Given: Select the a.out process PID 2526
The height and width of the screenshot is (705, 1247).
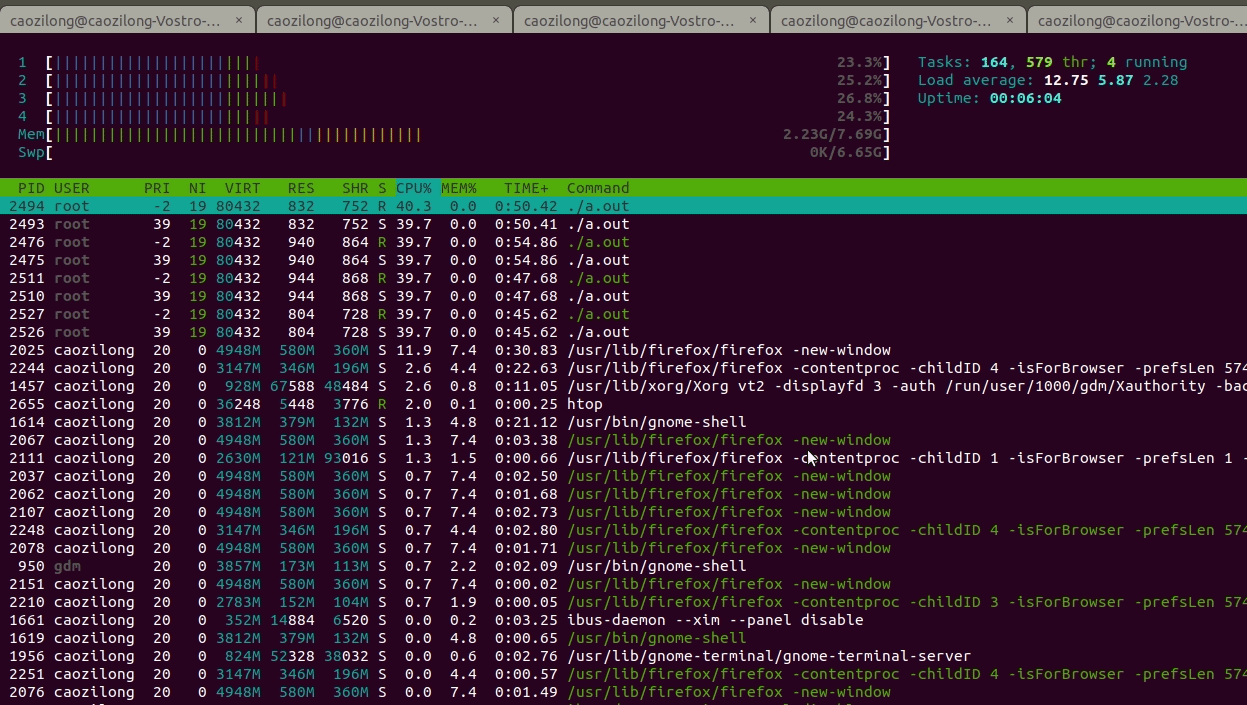Looking at the screenshot, I should pyautogui.click(x=623, y=332).
